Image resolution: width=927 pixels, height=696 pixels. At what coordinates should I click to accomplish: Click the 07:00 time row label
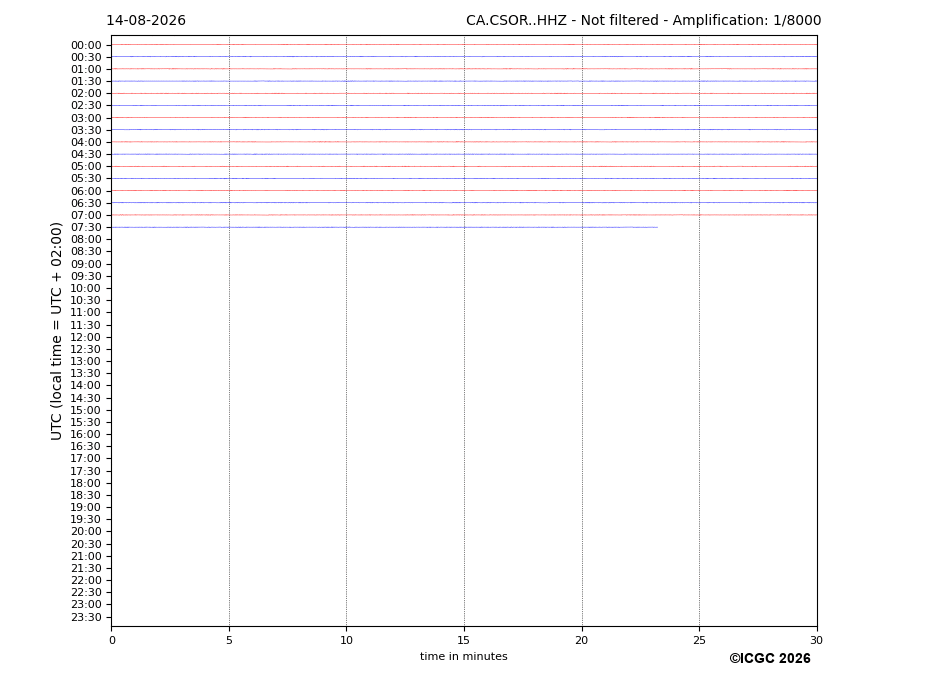pyautogui.click(x=86, y=215)
